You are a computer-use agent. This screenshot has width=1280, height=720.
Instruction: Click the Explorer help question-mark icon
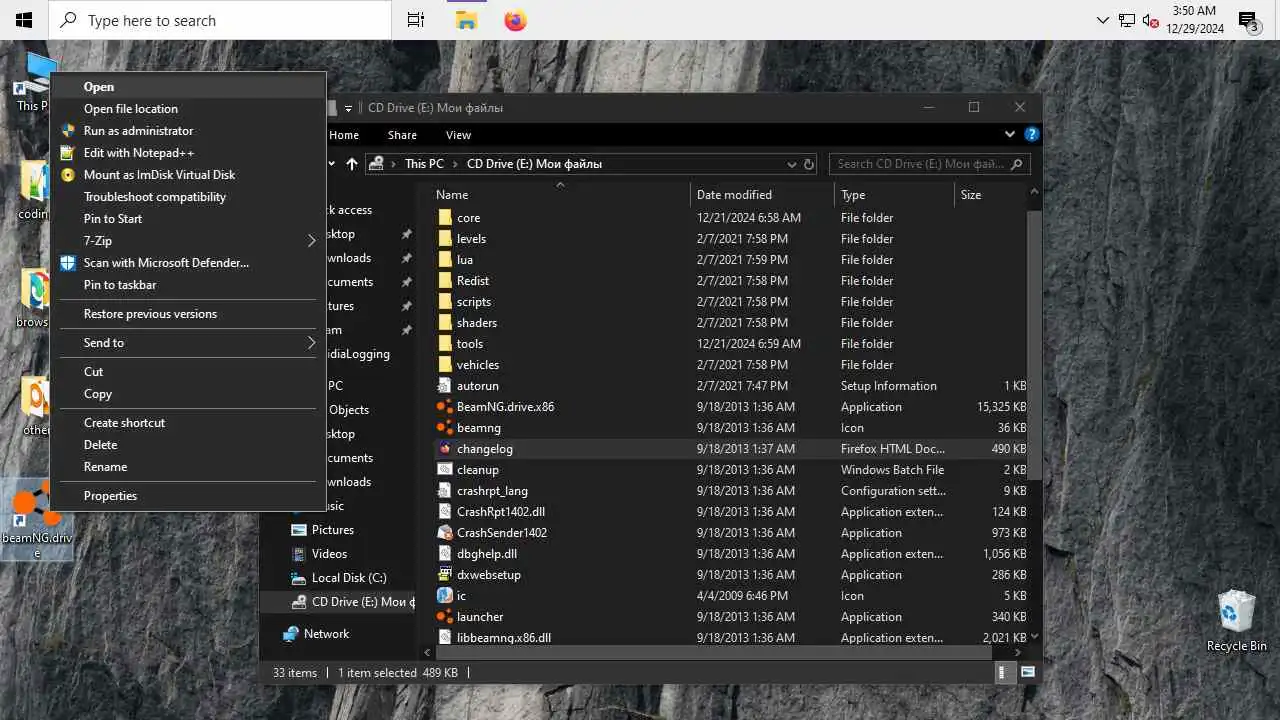[x=1032, y=134]
